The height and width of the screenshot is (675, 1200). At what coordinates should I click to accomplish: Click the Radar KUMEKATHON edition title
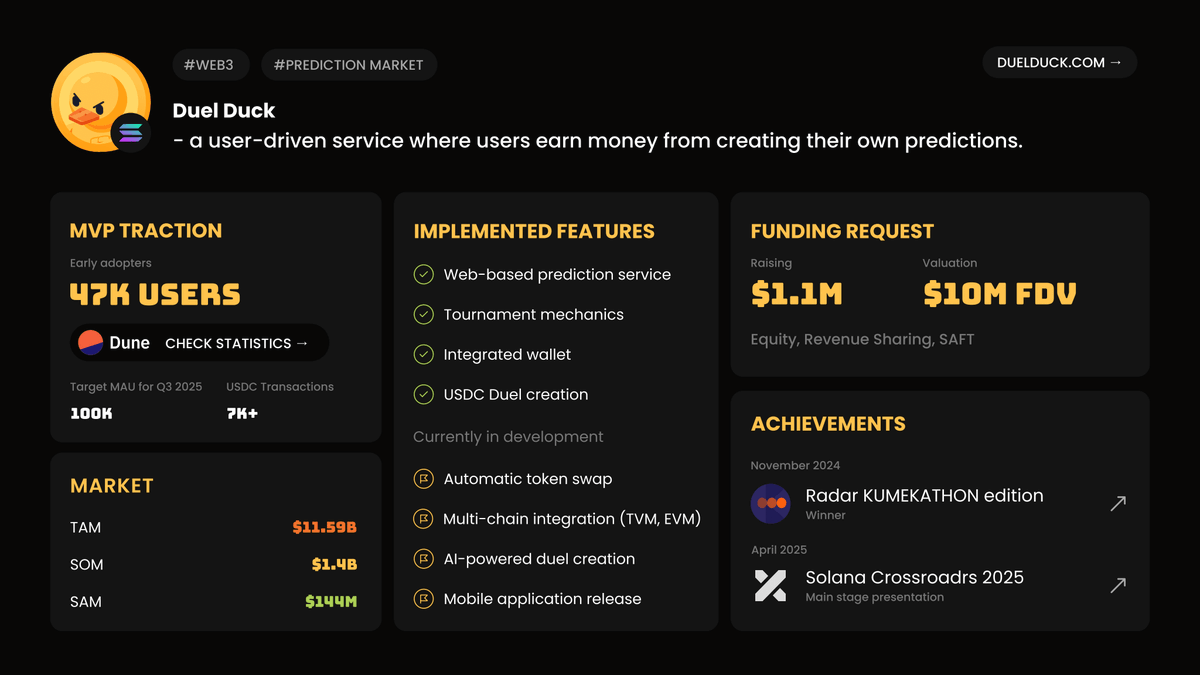coord(924,495)
